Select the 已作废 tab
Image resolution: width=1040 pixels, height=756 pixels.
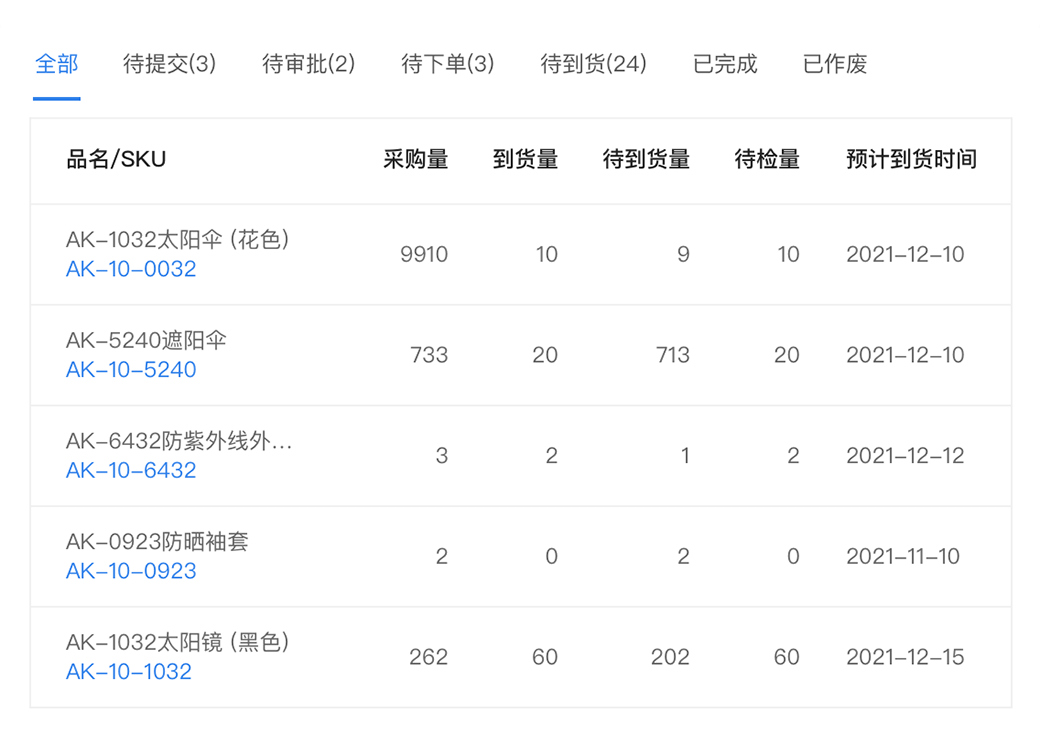(x=833, y=64)
